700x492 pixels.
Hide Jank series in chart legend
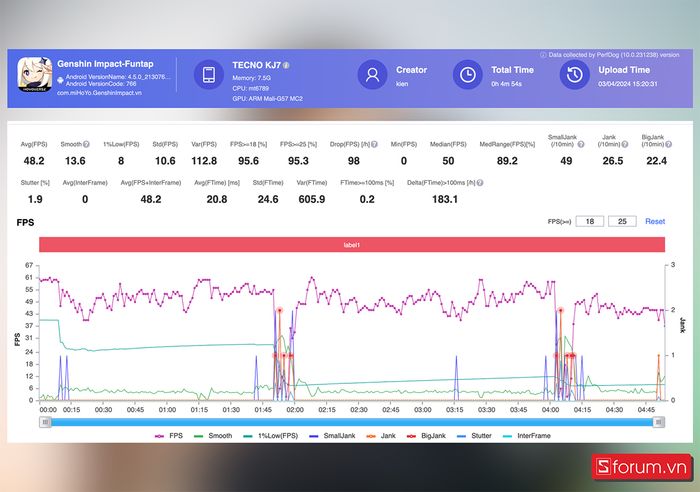click(x=381, y=436)
